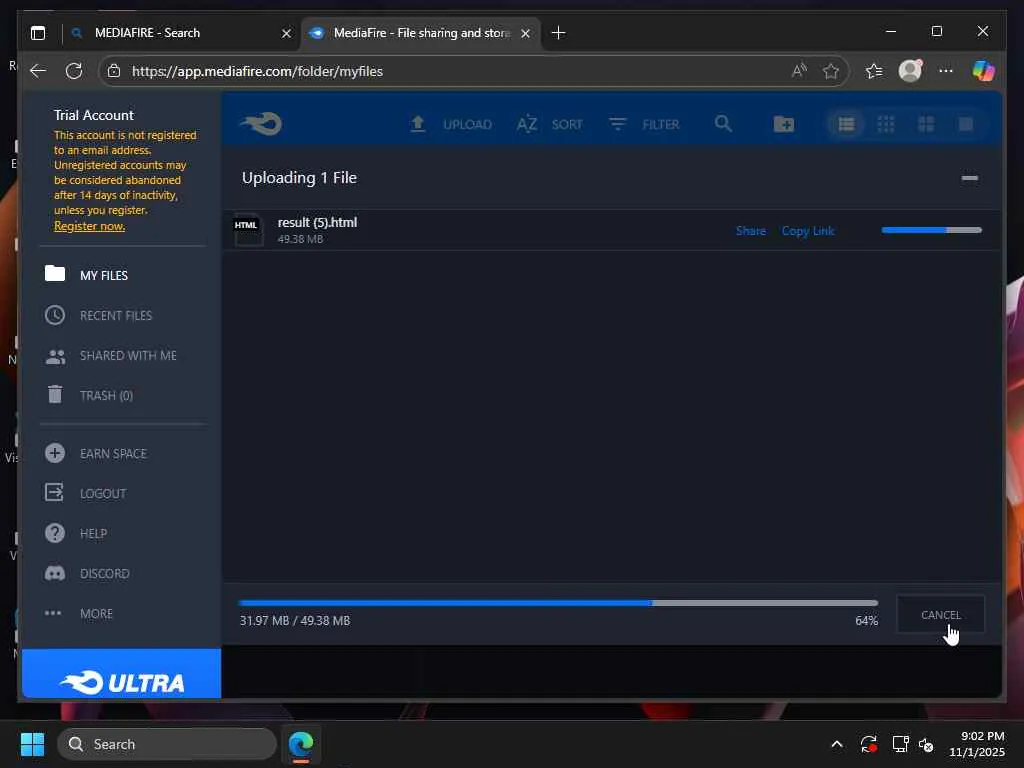Expand the More options in sidebar
This screenshot has width=1024, height=768.
96,613
